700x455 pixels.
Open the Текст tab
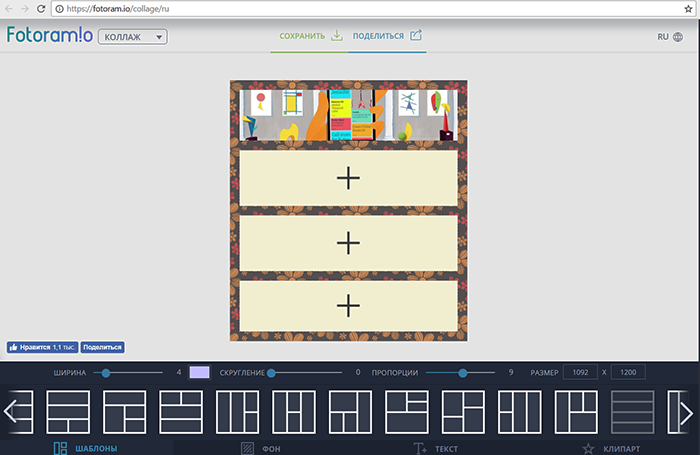[x=436, y=448]
